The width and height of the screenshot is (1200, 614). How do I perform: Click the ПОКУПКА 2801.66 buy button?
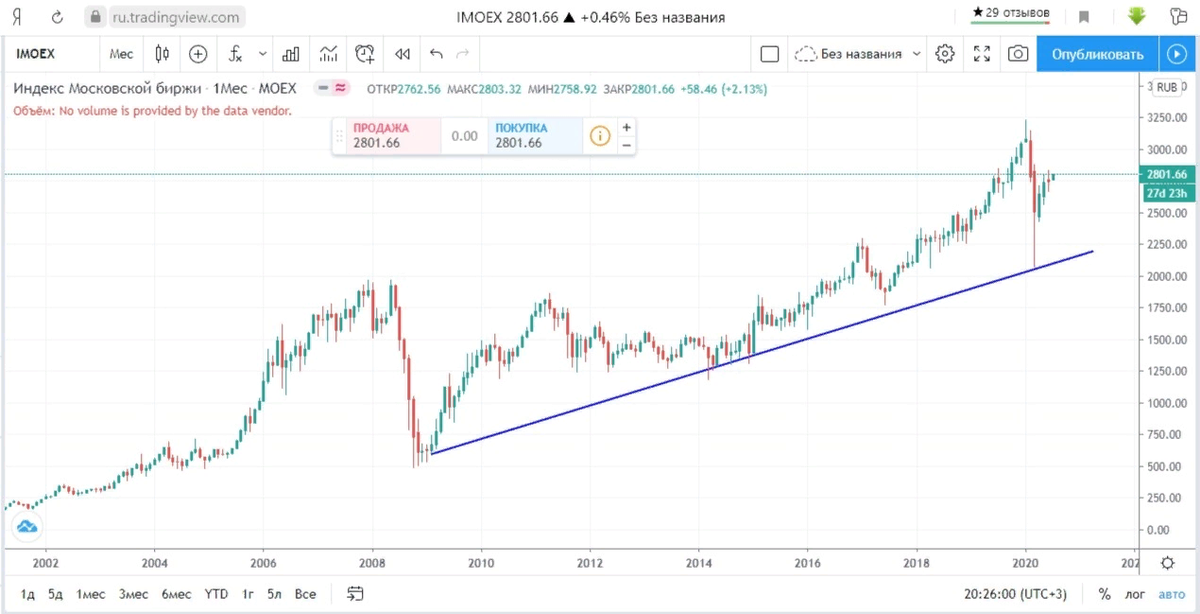(534, 135)
